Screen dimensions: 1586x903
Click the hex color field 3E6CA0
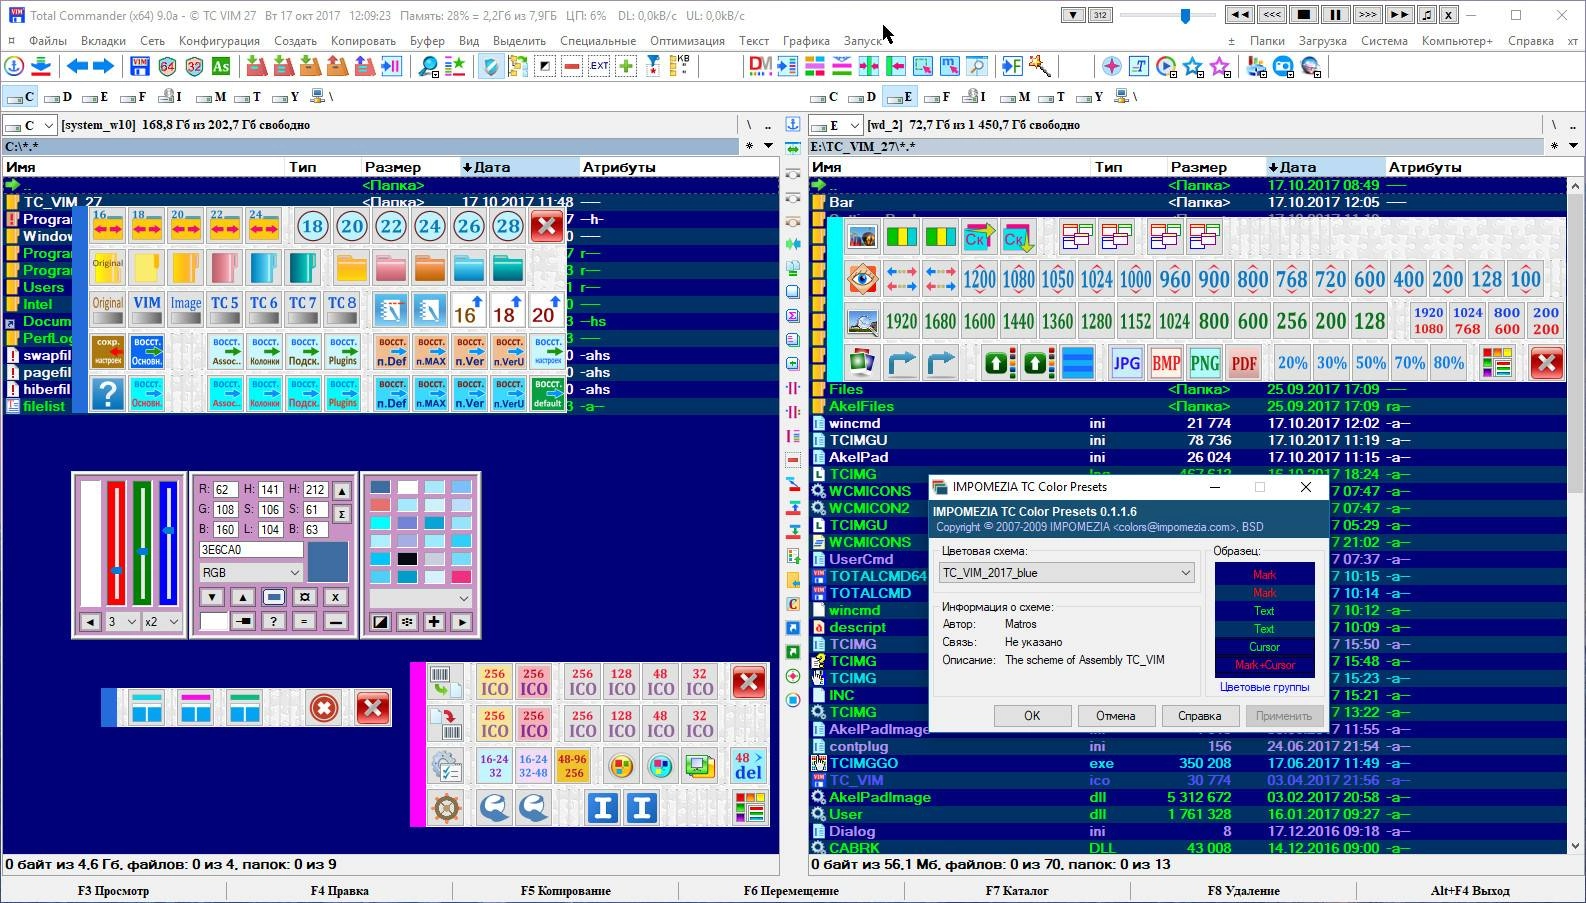coord(251,549)
